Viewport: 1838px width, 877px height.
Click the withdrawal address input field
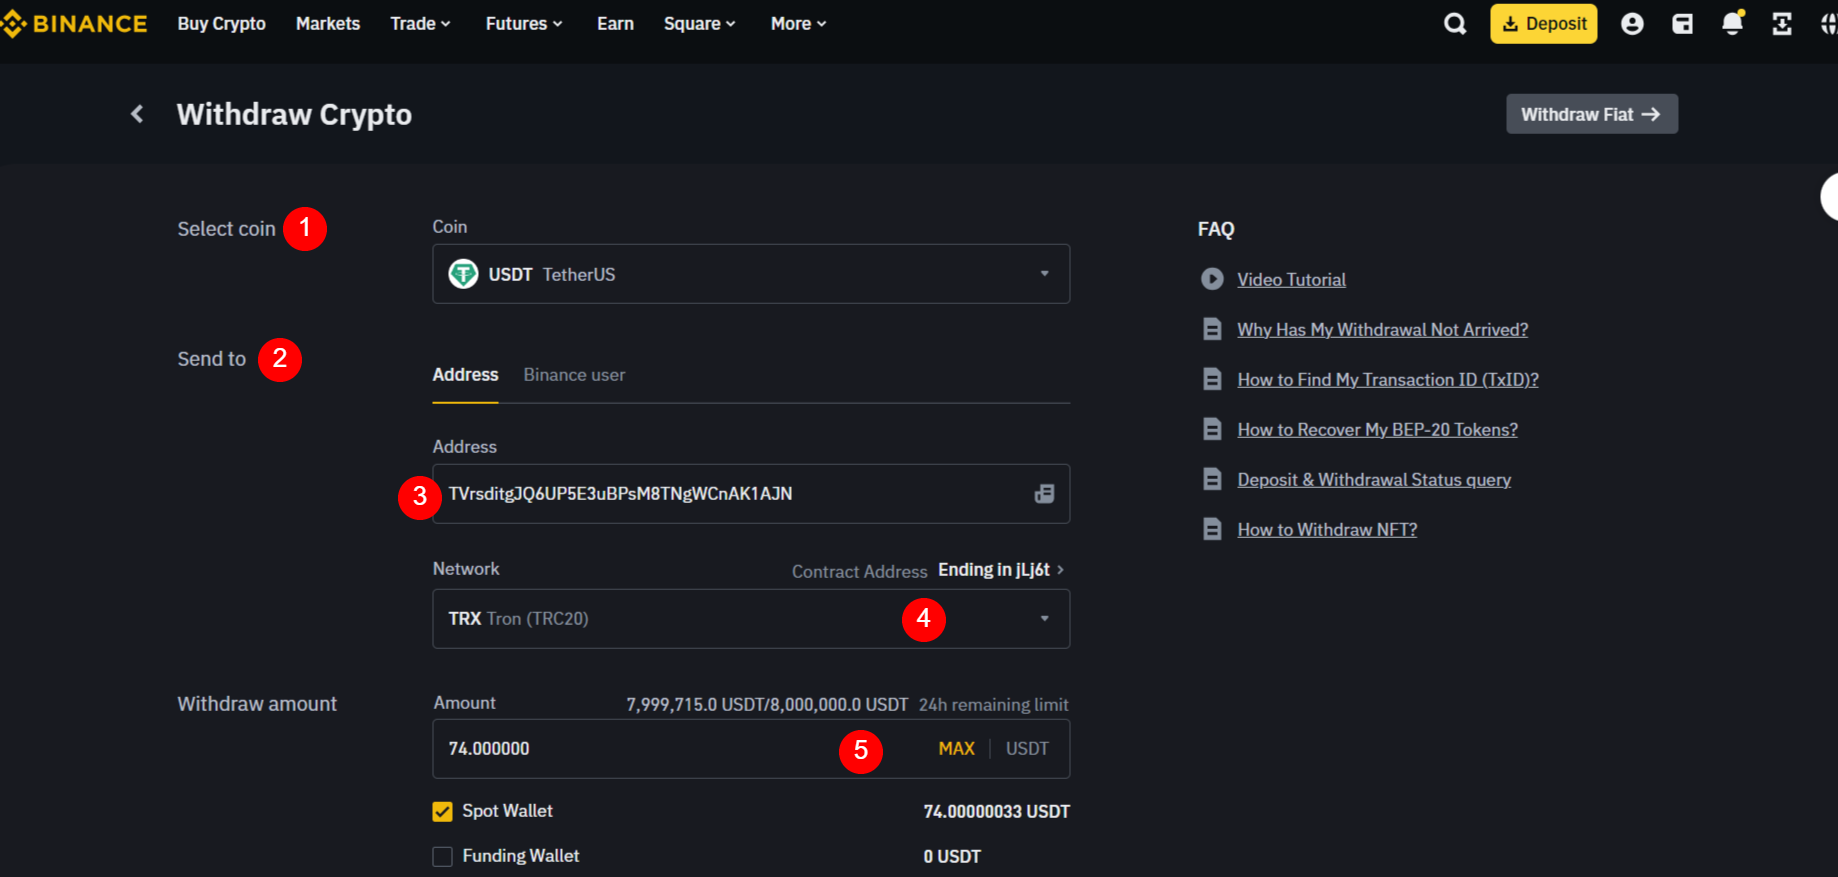(751, 494)
